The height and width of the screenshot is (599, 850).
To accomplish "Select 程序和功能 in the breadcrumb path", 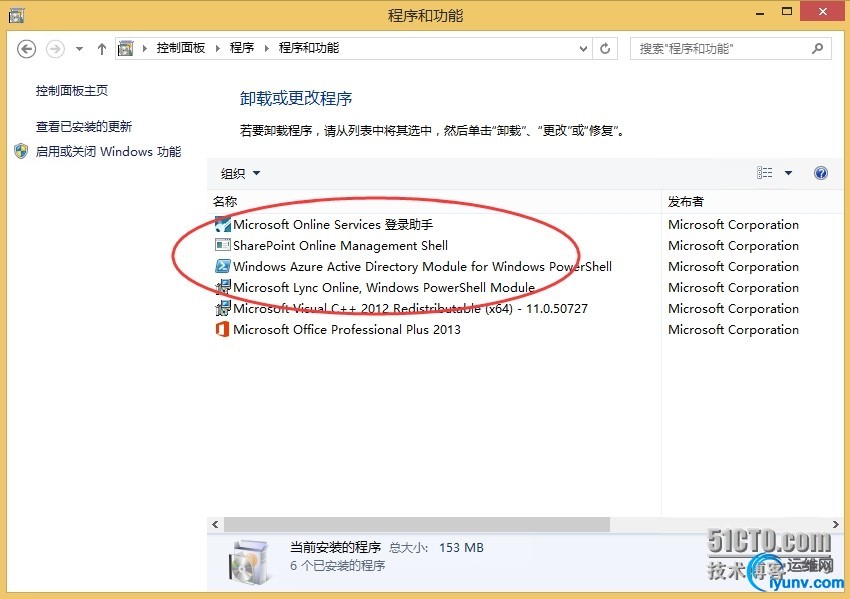I will [x=309, y=48].
